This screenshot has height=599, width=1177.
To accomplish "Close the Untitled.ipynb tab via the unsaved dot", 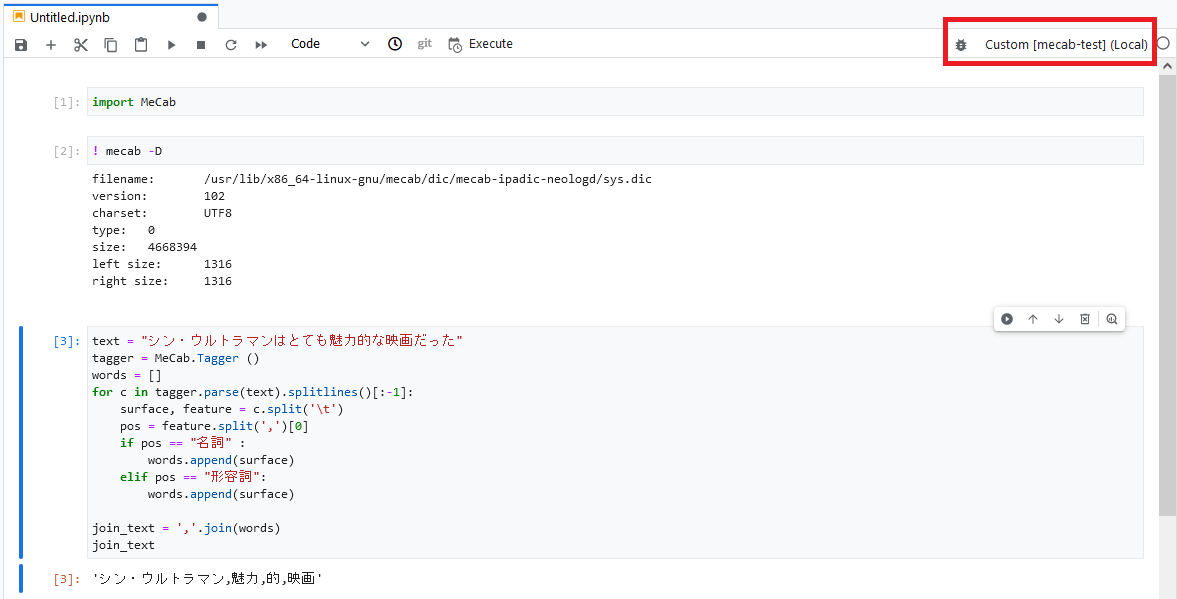I will tap(201, 17).
